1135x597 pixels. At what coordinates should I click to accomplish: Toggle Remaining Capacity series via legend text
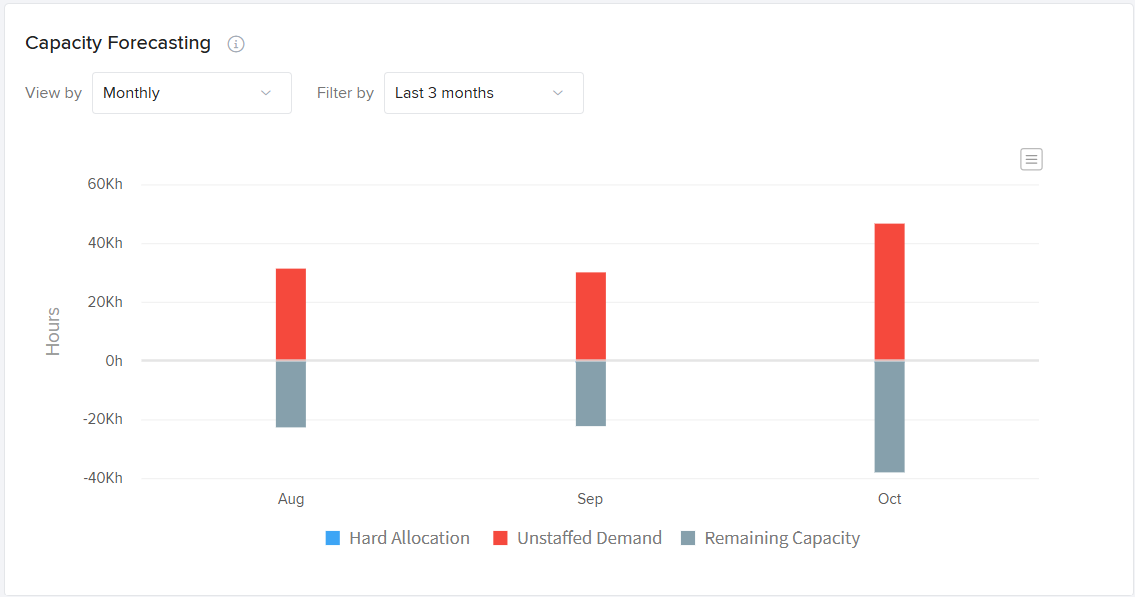(782, 538)
